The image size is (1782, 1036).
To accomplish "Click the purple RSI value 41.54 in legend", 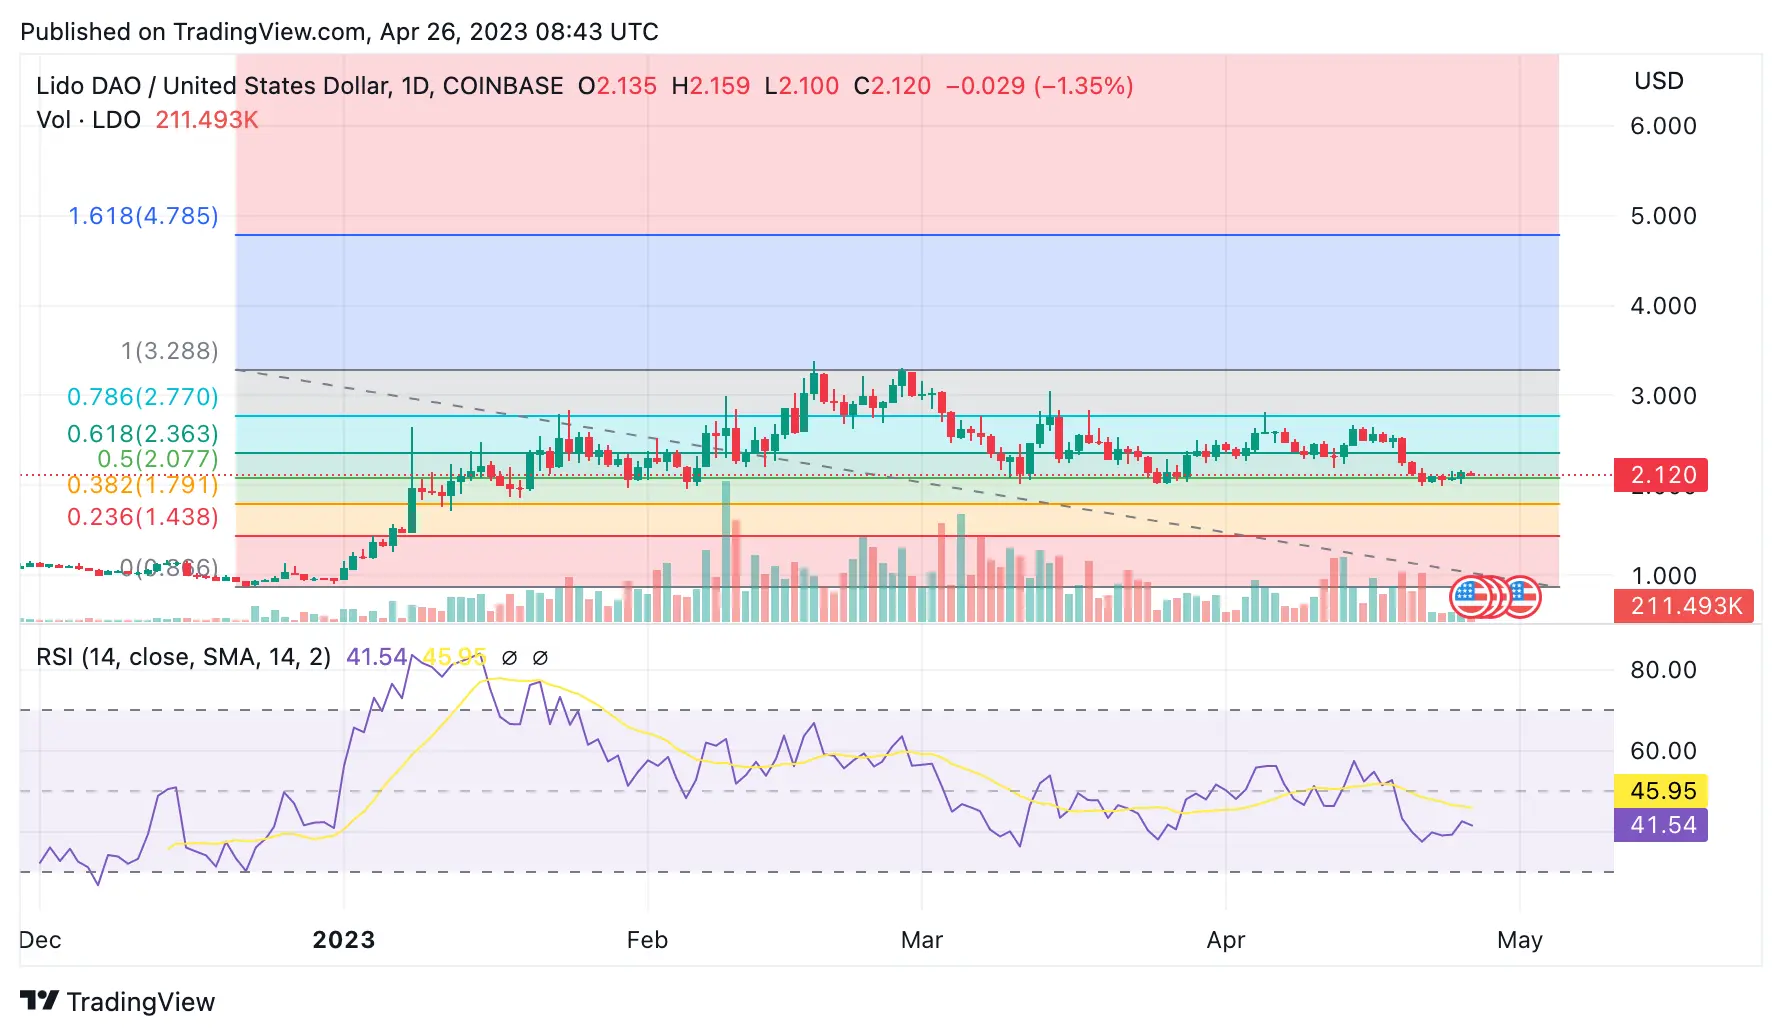I will (376, 657).
